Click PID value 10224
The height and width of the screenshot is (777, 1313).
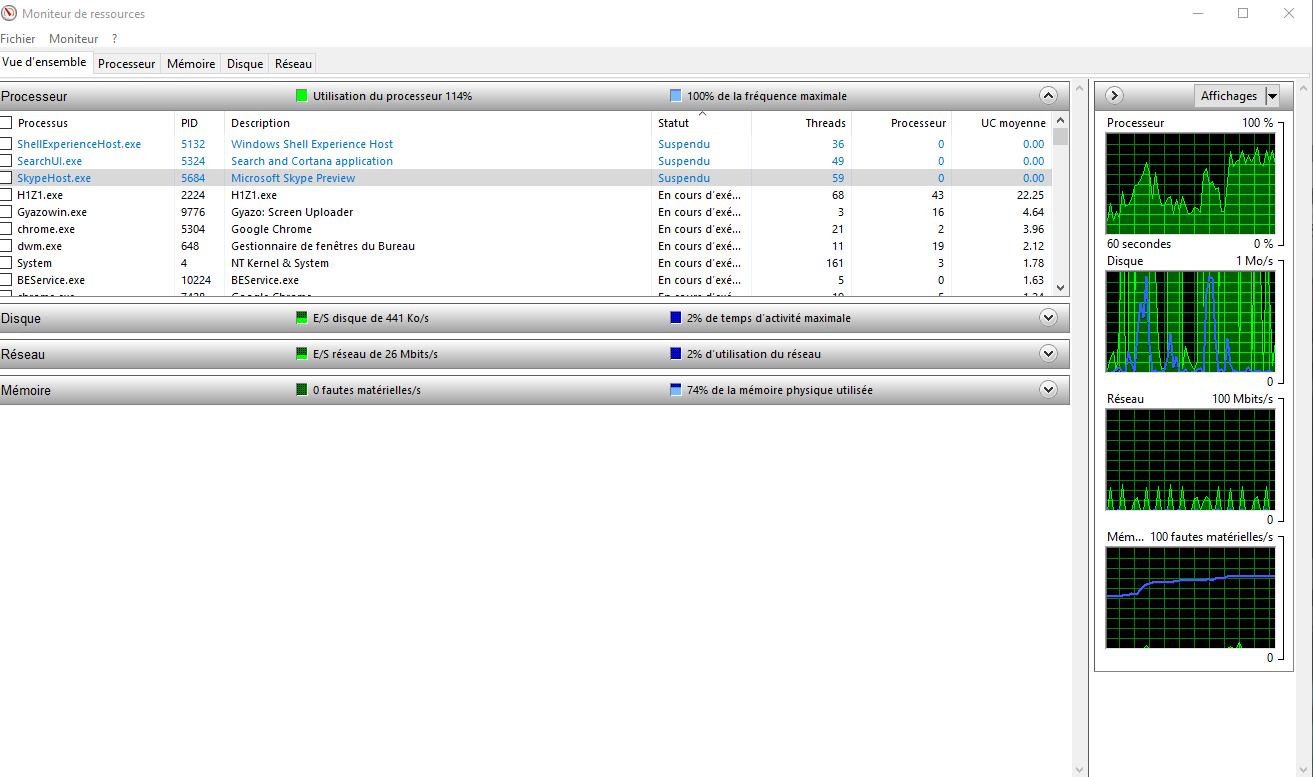tap(196, 280)
